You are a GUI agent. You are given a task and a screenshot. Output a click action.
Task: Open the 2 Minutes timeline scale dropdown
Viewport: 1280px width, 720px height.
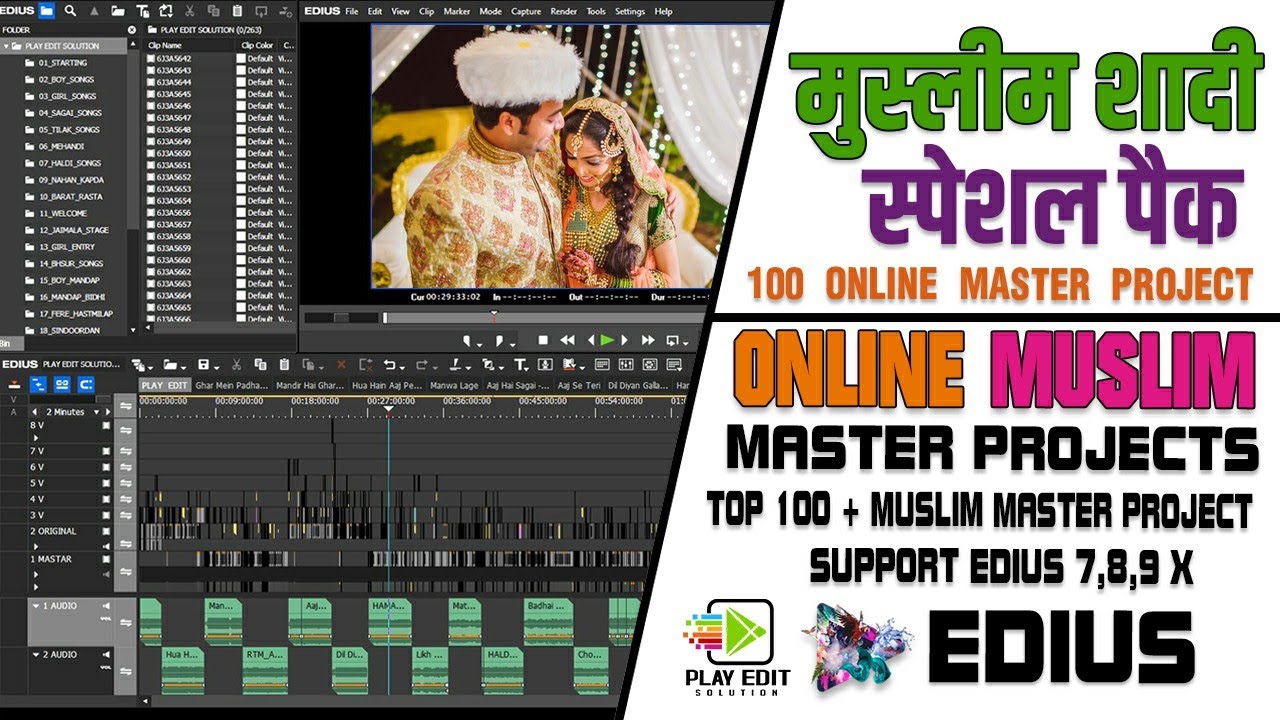tap(97, 412)
